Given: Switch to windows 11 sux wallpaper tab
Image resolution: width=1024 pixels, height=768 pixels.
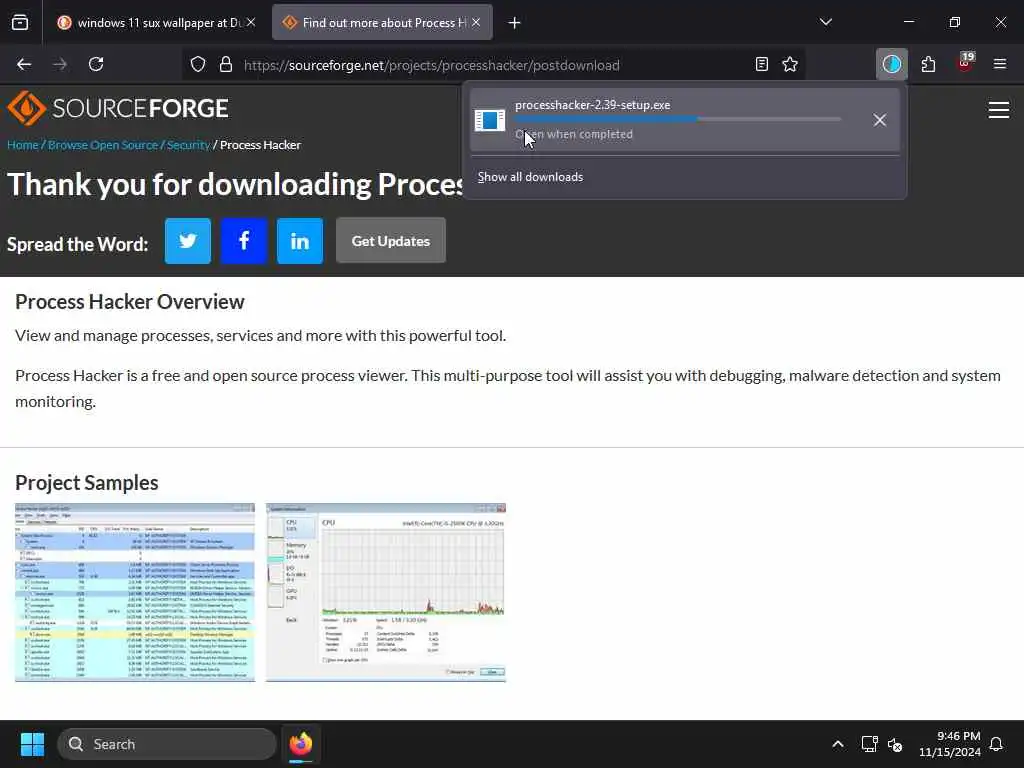Looking at the screenshot, I should pos(150,23).
